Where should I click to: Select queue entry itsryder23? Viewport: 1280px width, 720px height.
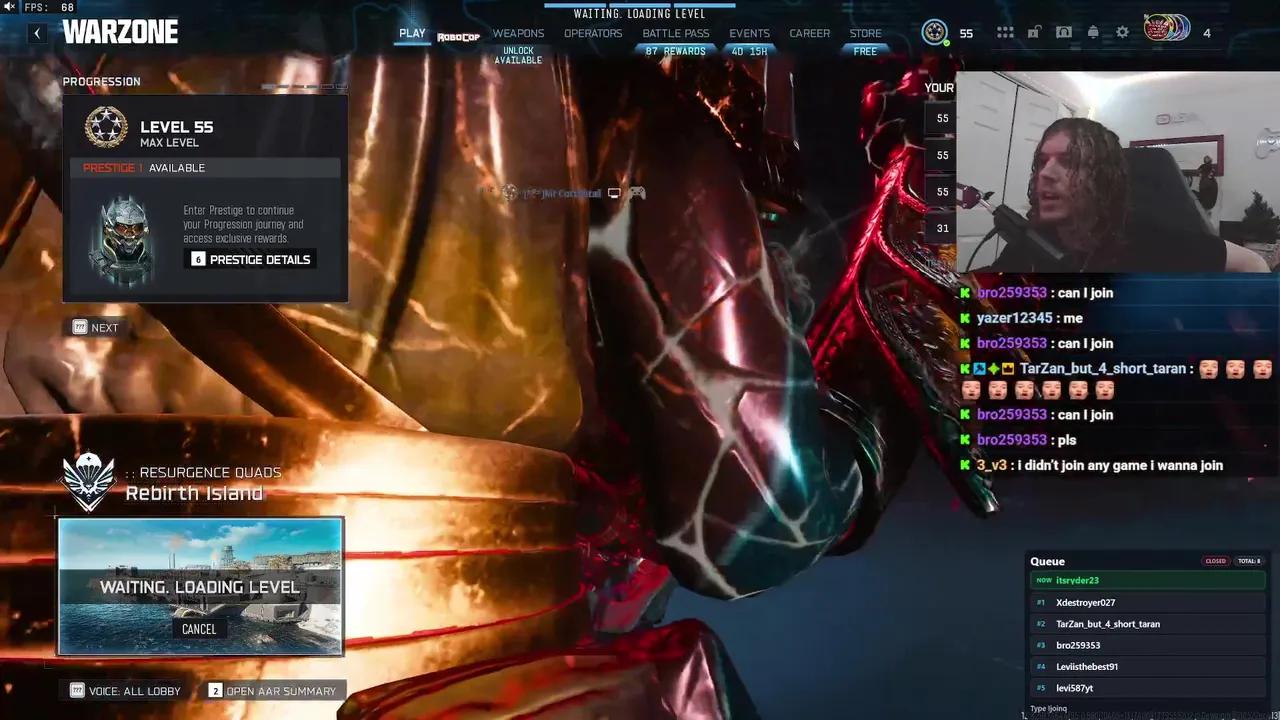(1147, 580)
